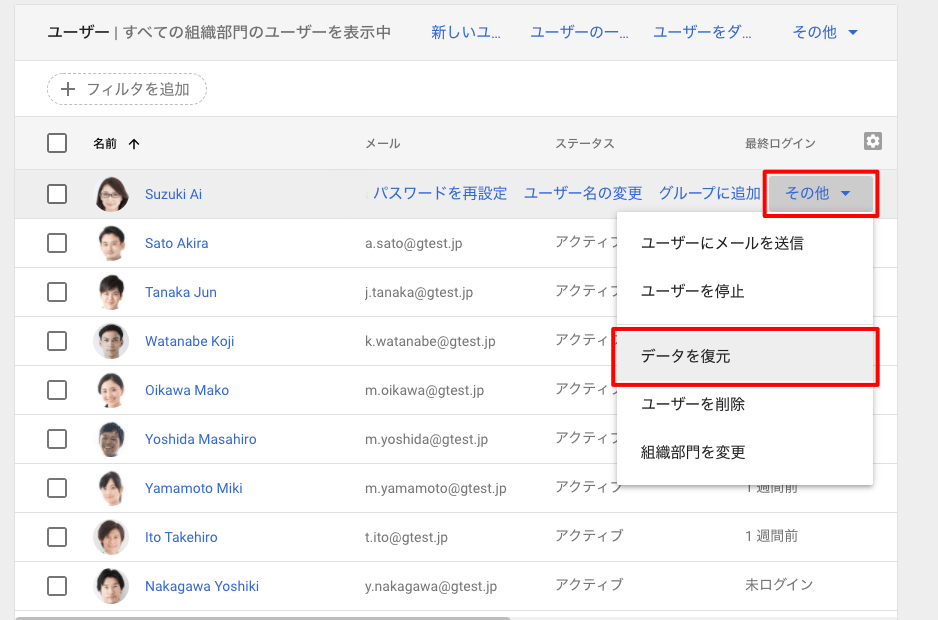This screenshot has width=938, height=620.
Task: Click Sato Akira's profile avatar
Action: tap(111, 243)
